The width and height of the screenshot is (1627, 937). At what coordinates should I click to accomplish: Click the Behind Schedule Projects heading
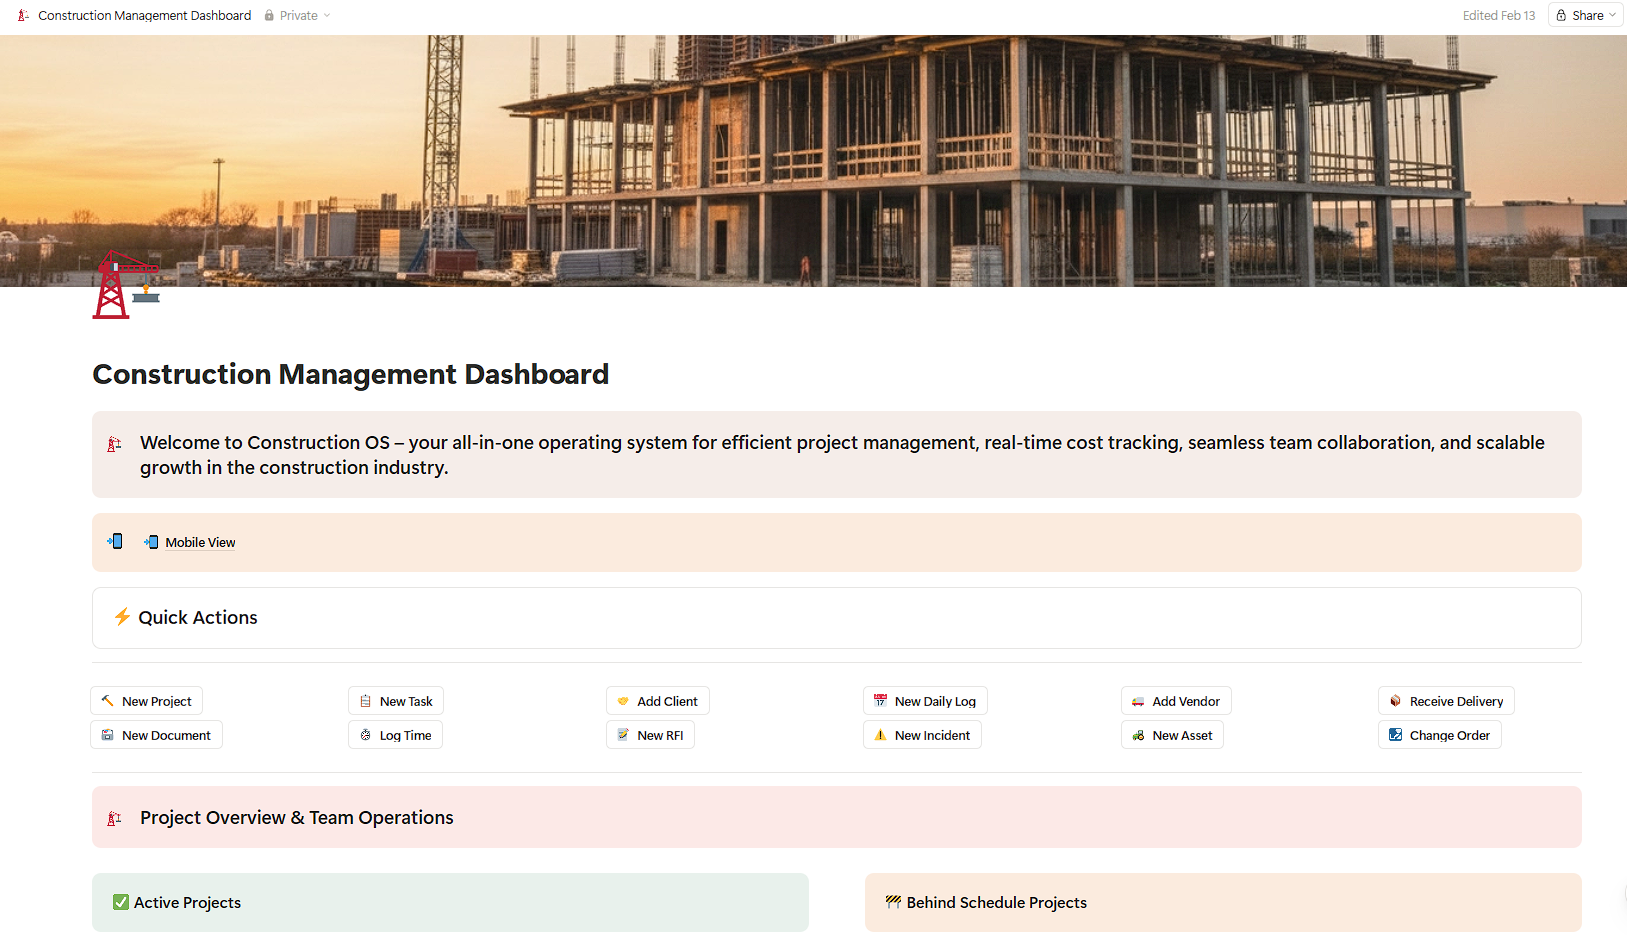coord(997,902)
